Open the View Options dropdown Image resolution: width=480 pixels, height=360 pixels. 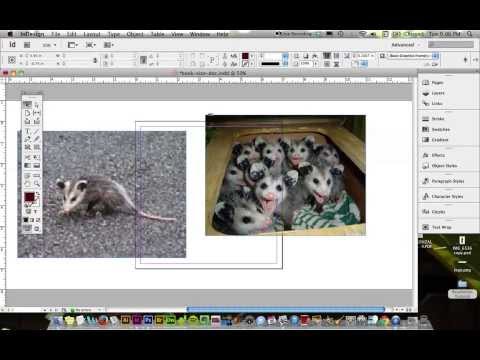click(73, 45)
